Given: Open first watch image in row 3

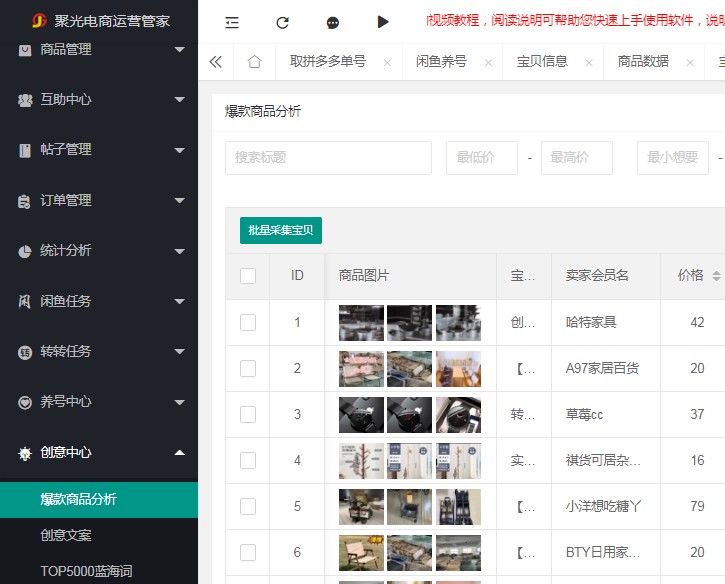Looking at the screenshot, I should 361,415.
